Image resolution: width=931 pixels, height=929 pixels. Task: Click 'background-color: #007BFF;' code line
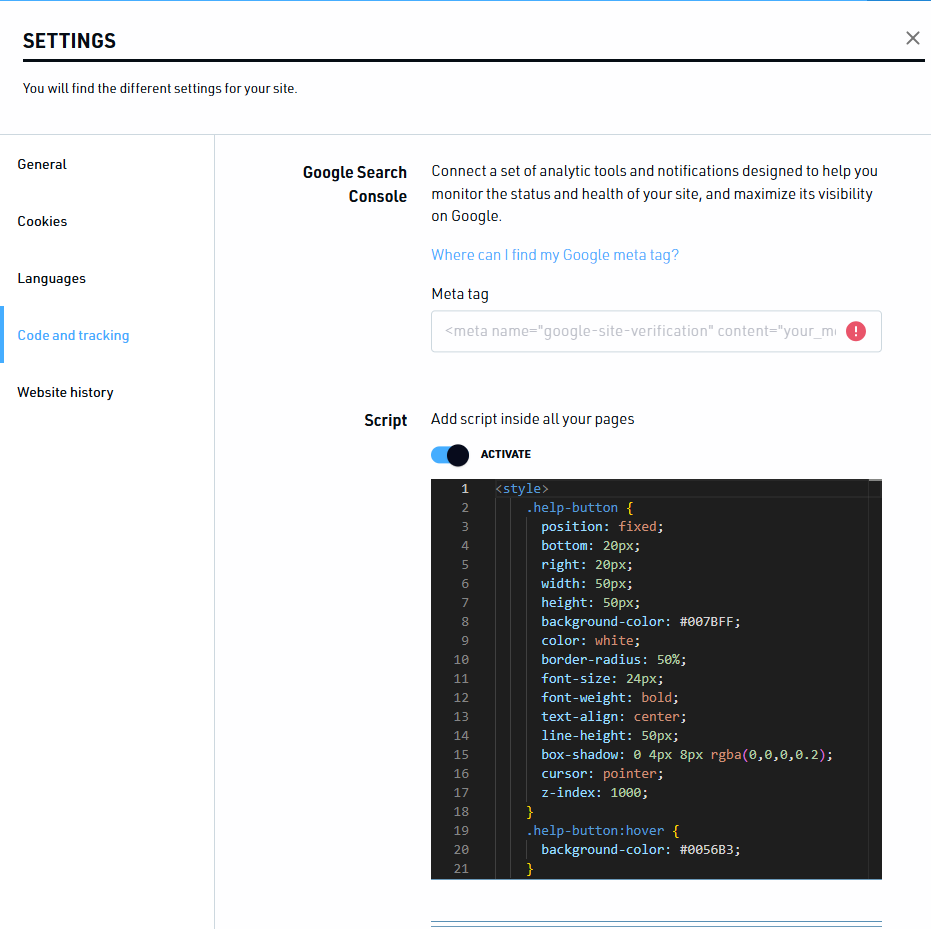coord(641,622)
